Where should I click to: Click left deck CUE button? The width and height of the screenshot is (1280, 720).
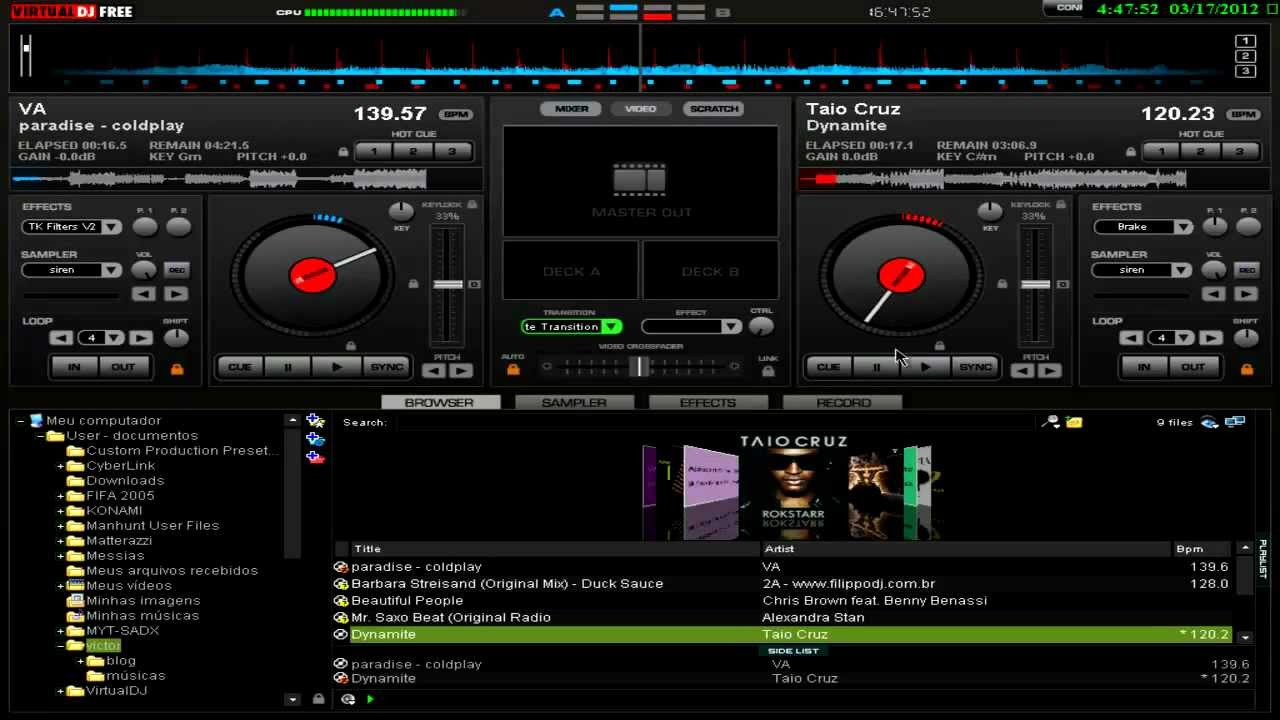240,367
